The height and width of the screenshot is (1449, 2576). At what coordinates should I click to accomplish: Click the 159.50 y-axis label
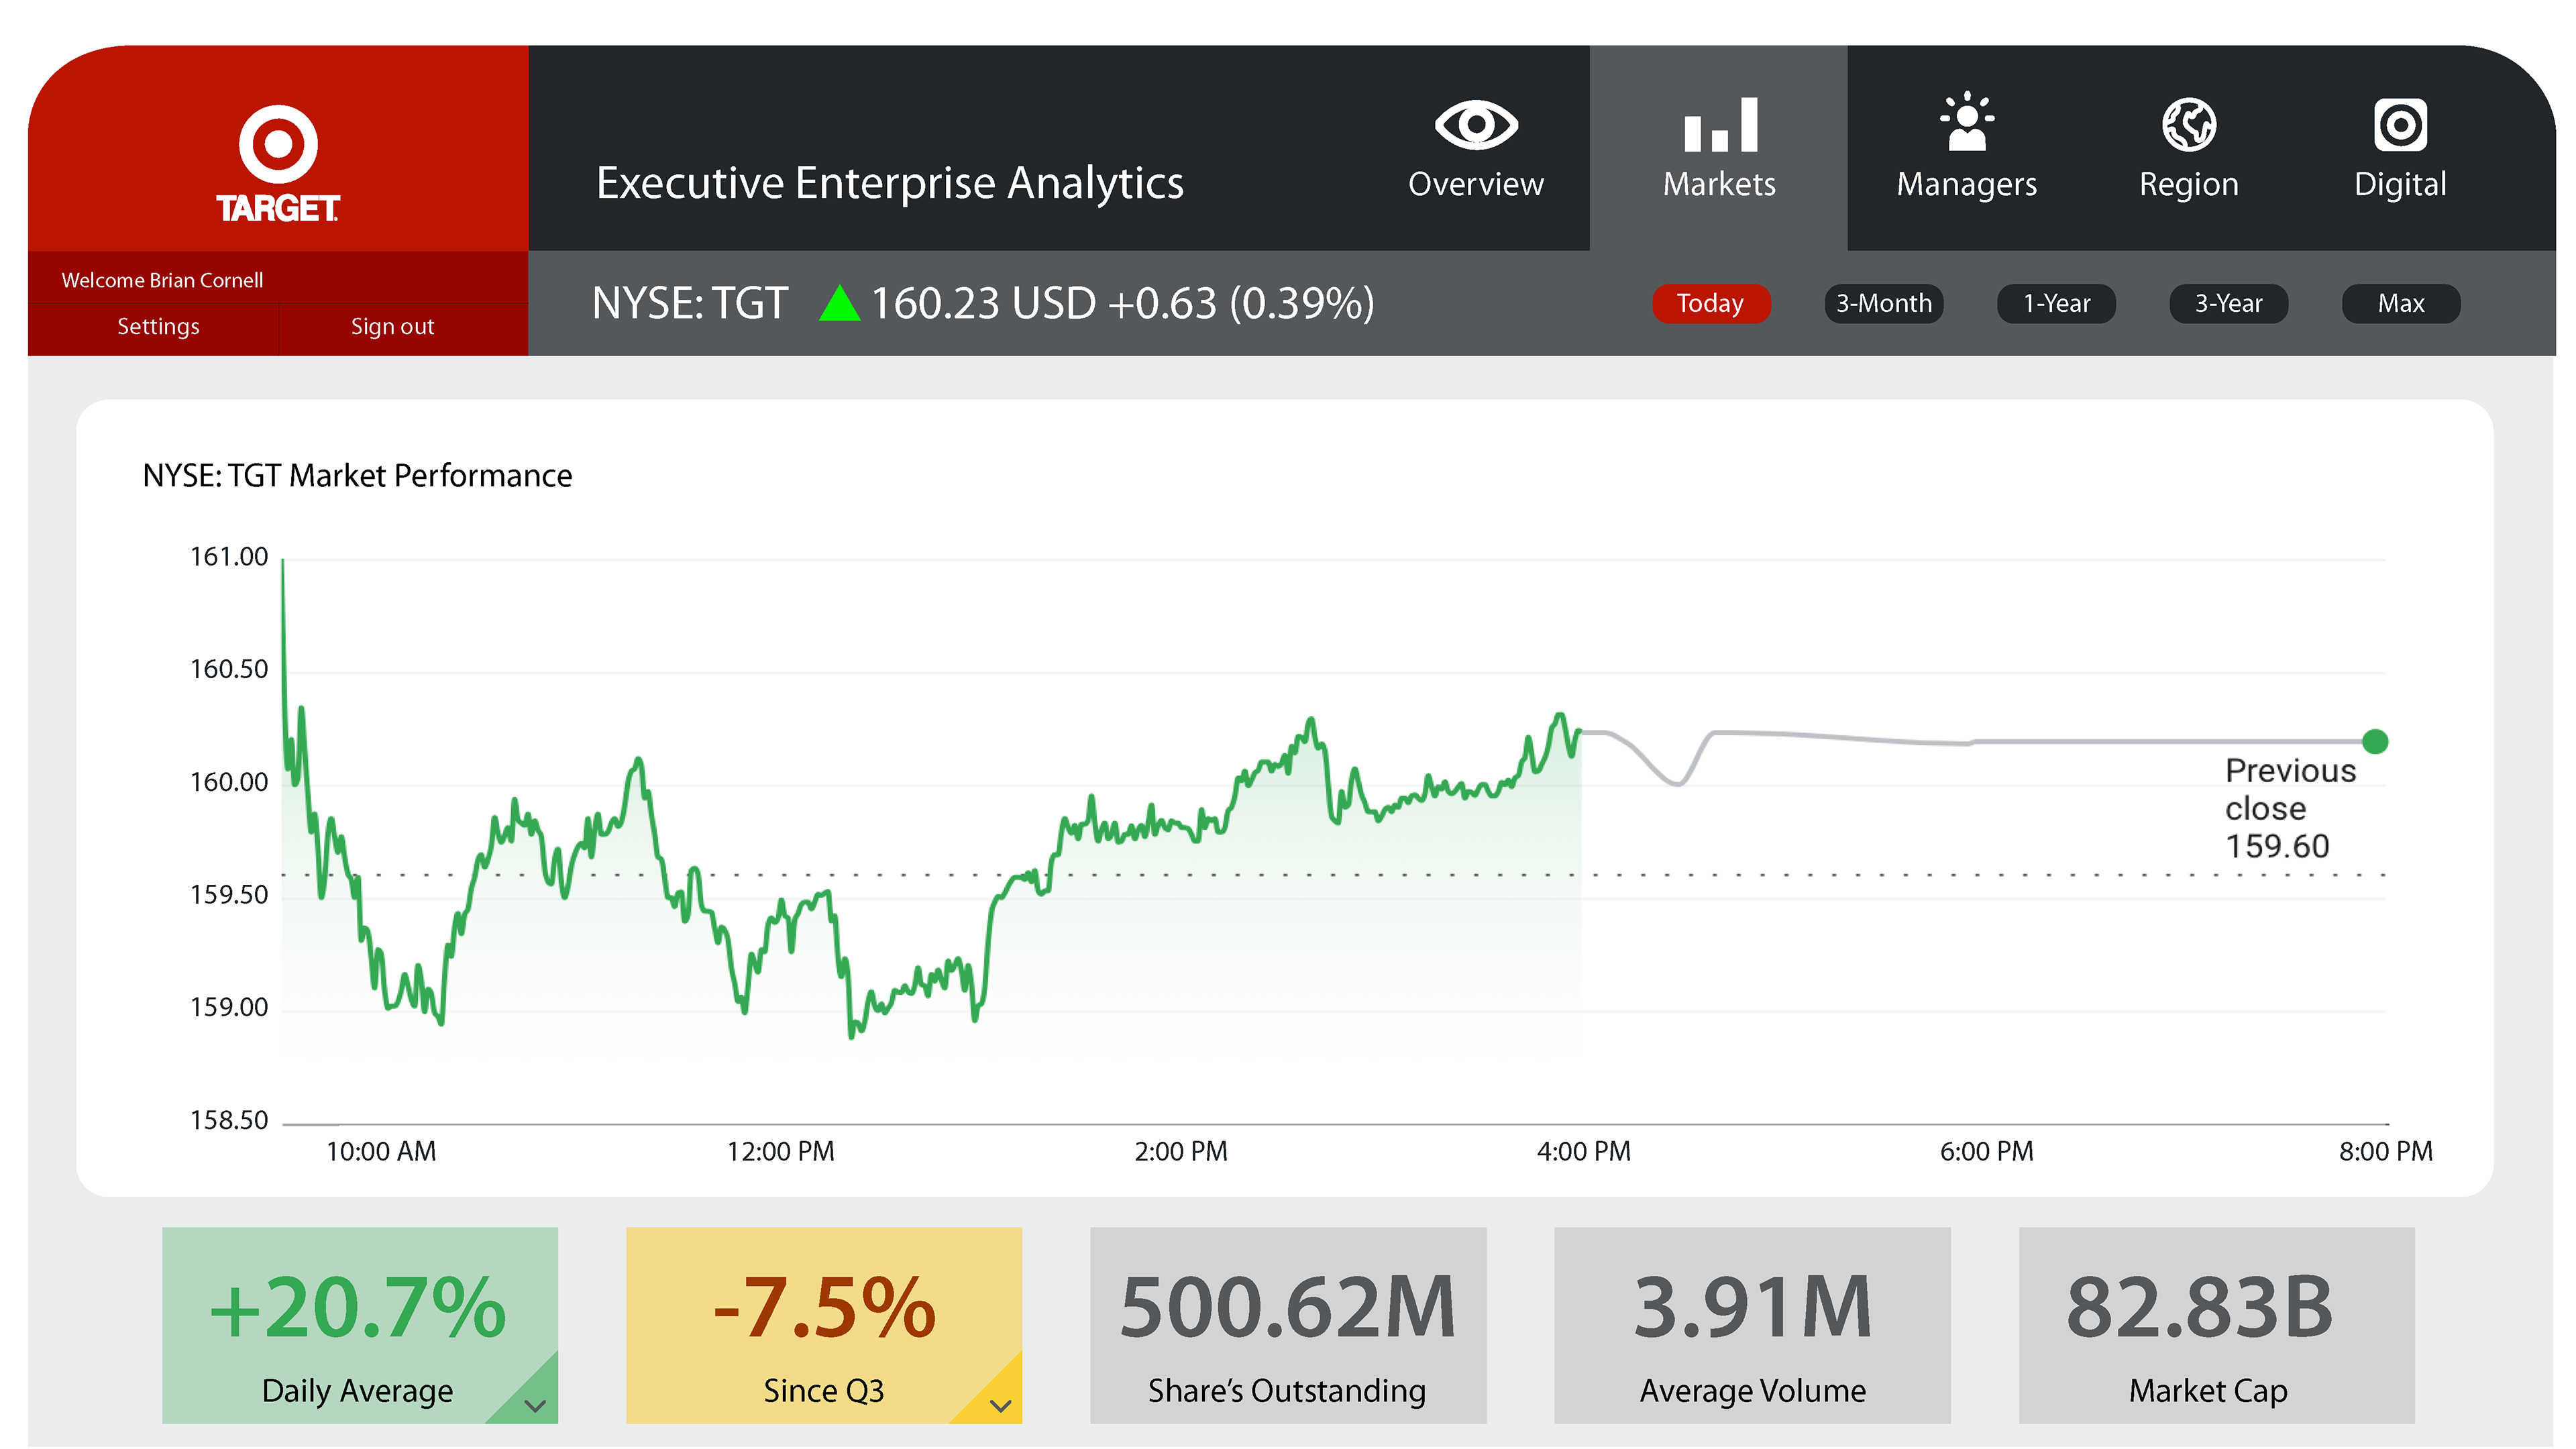pos(229,894)
